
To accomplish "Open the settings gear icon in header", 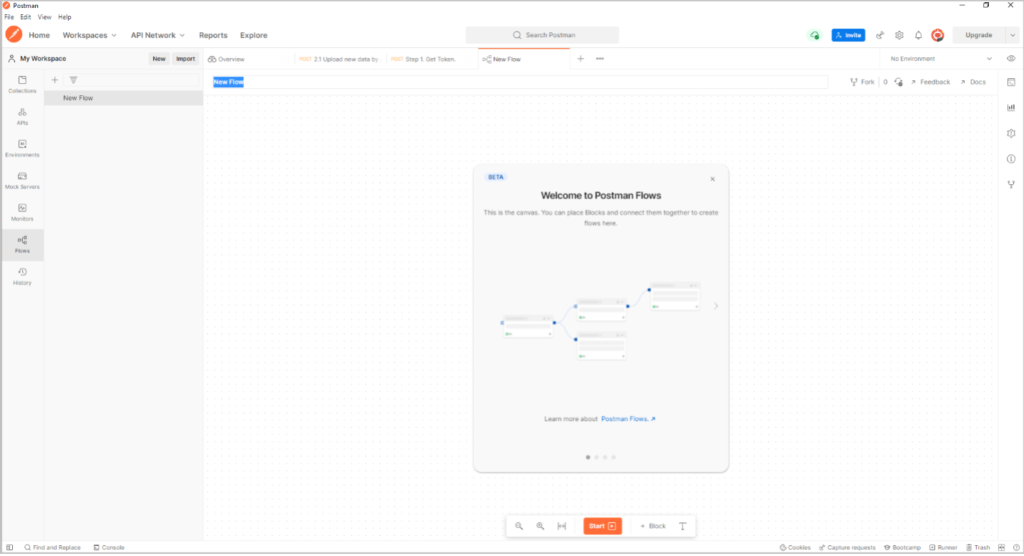I will [899, 35].
